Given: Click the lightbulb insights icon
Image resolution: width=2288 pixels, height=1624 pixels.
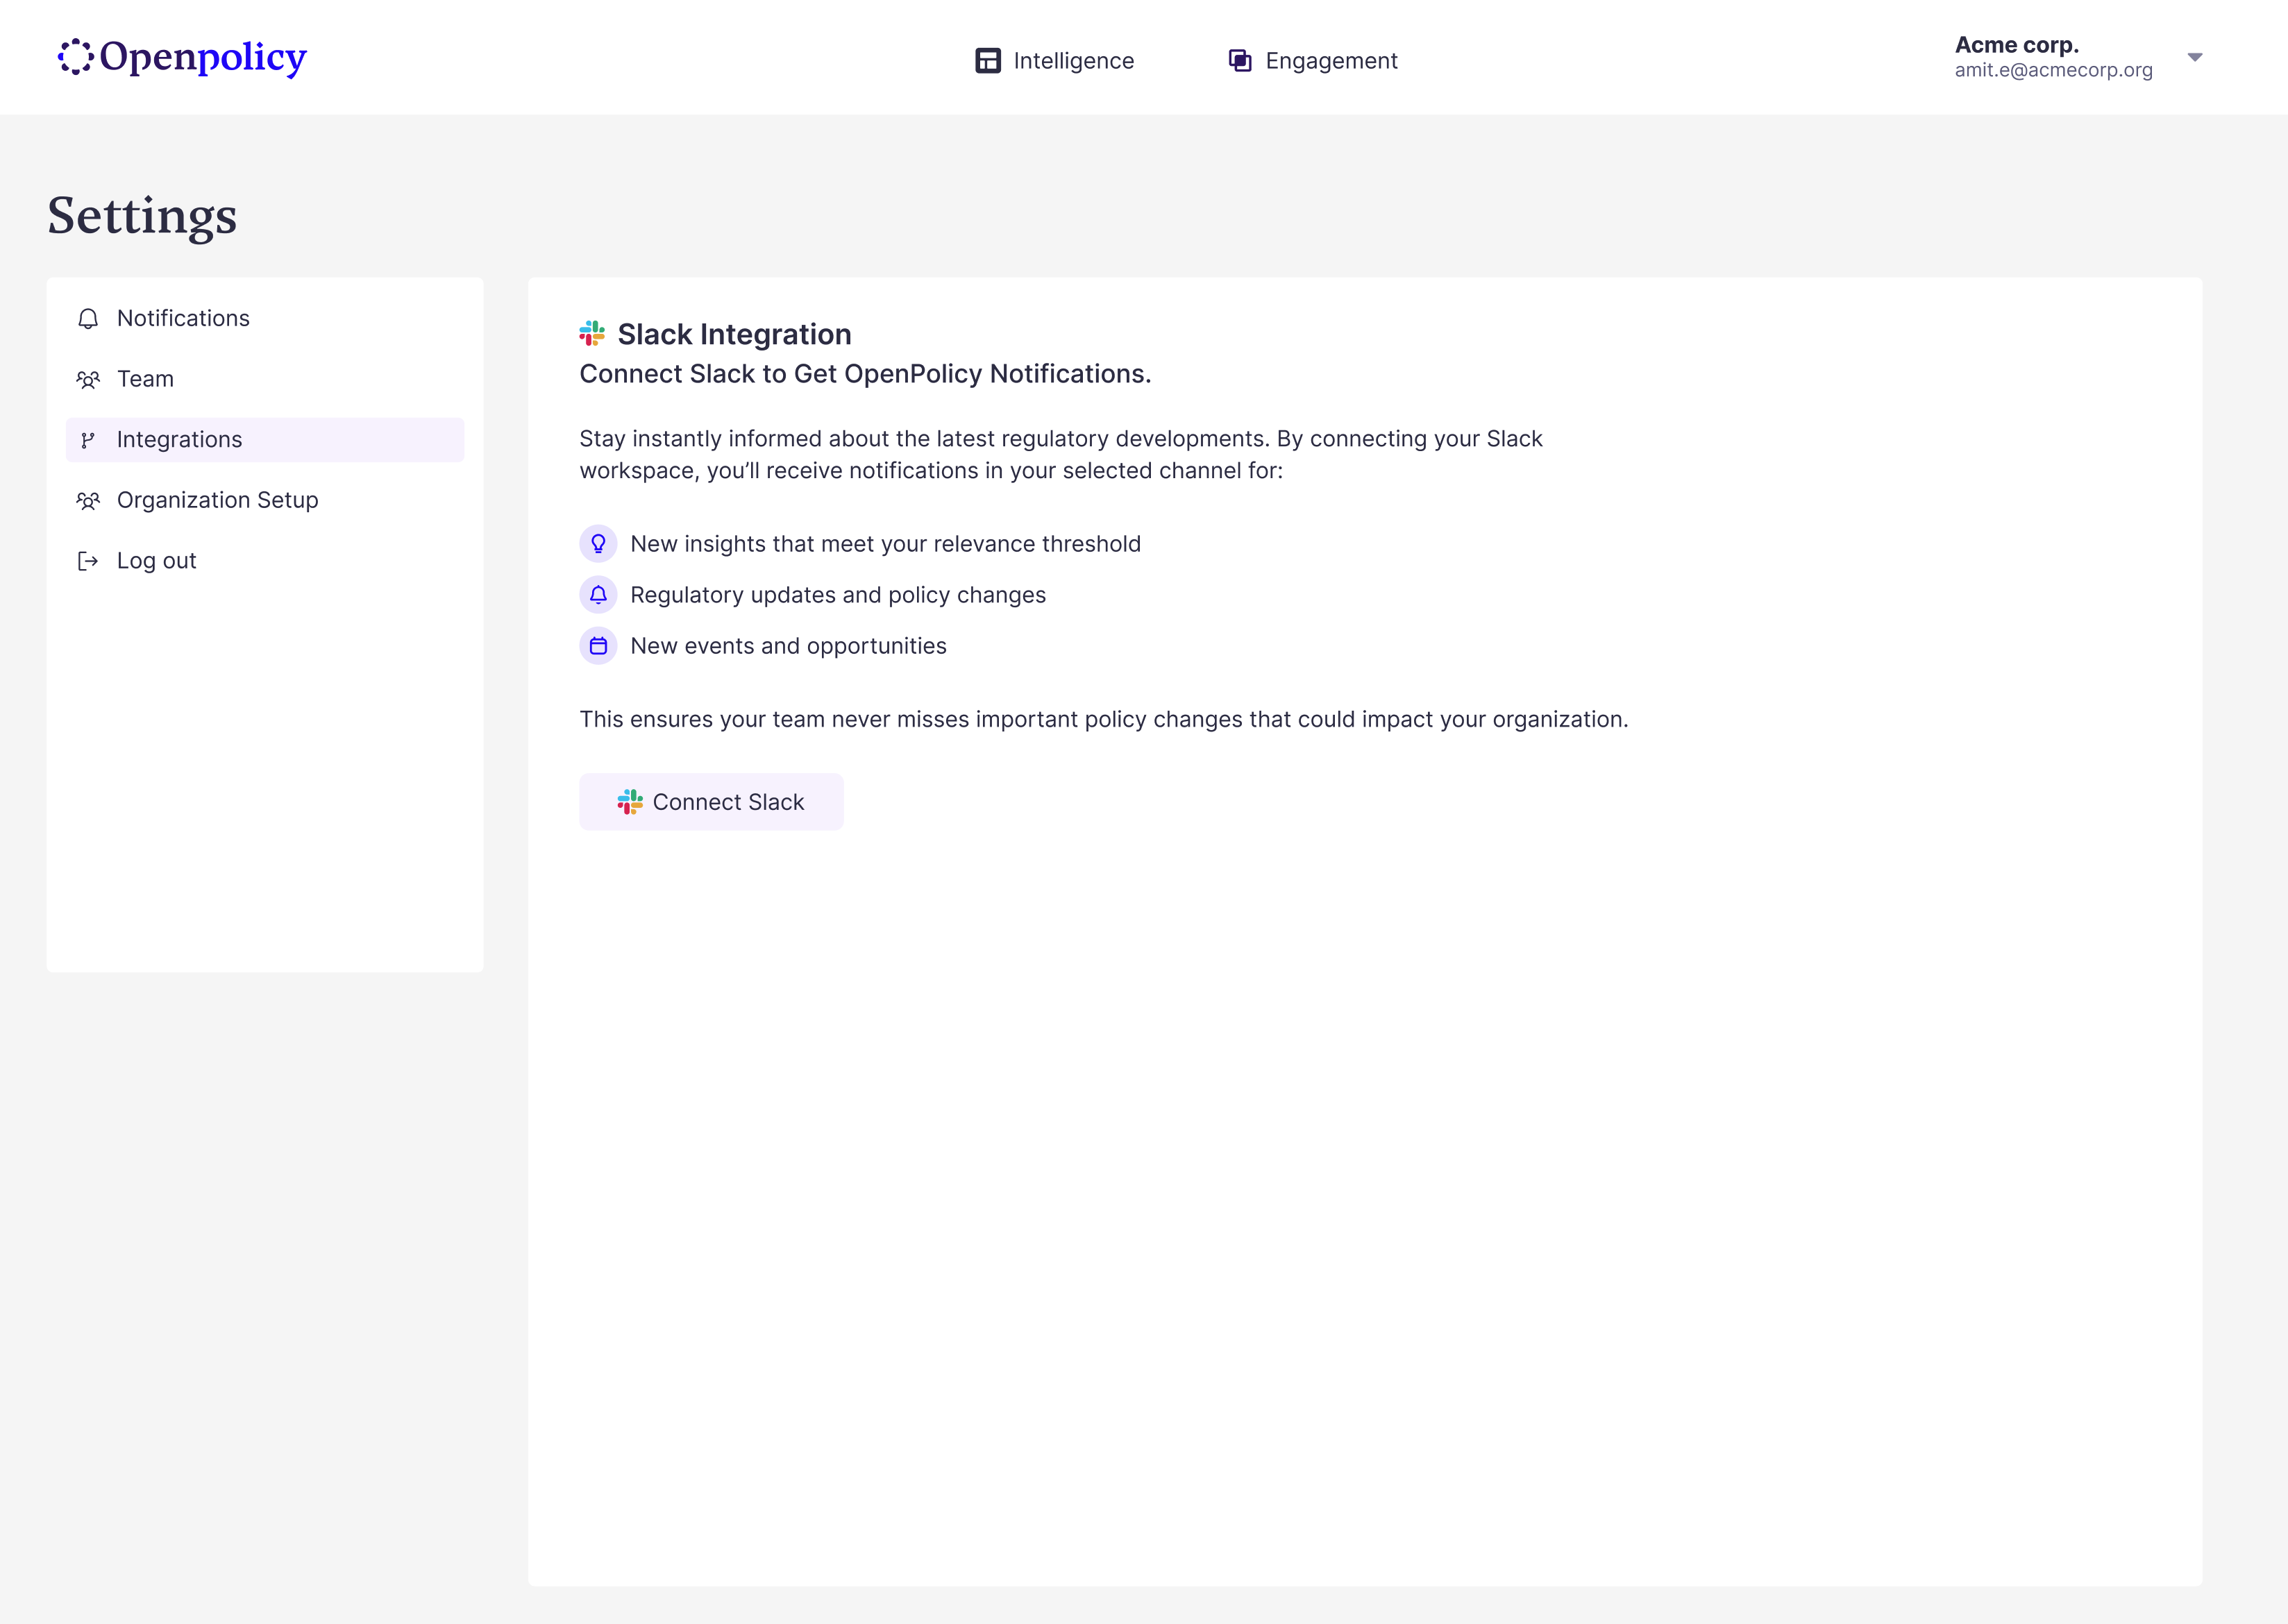Looking at the screenshot, I should 598,544.
